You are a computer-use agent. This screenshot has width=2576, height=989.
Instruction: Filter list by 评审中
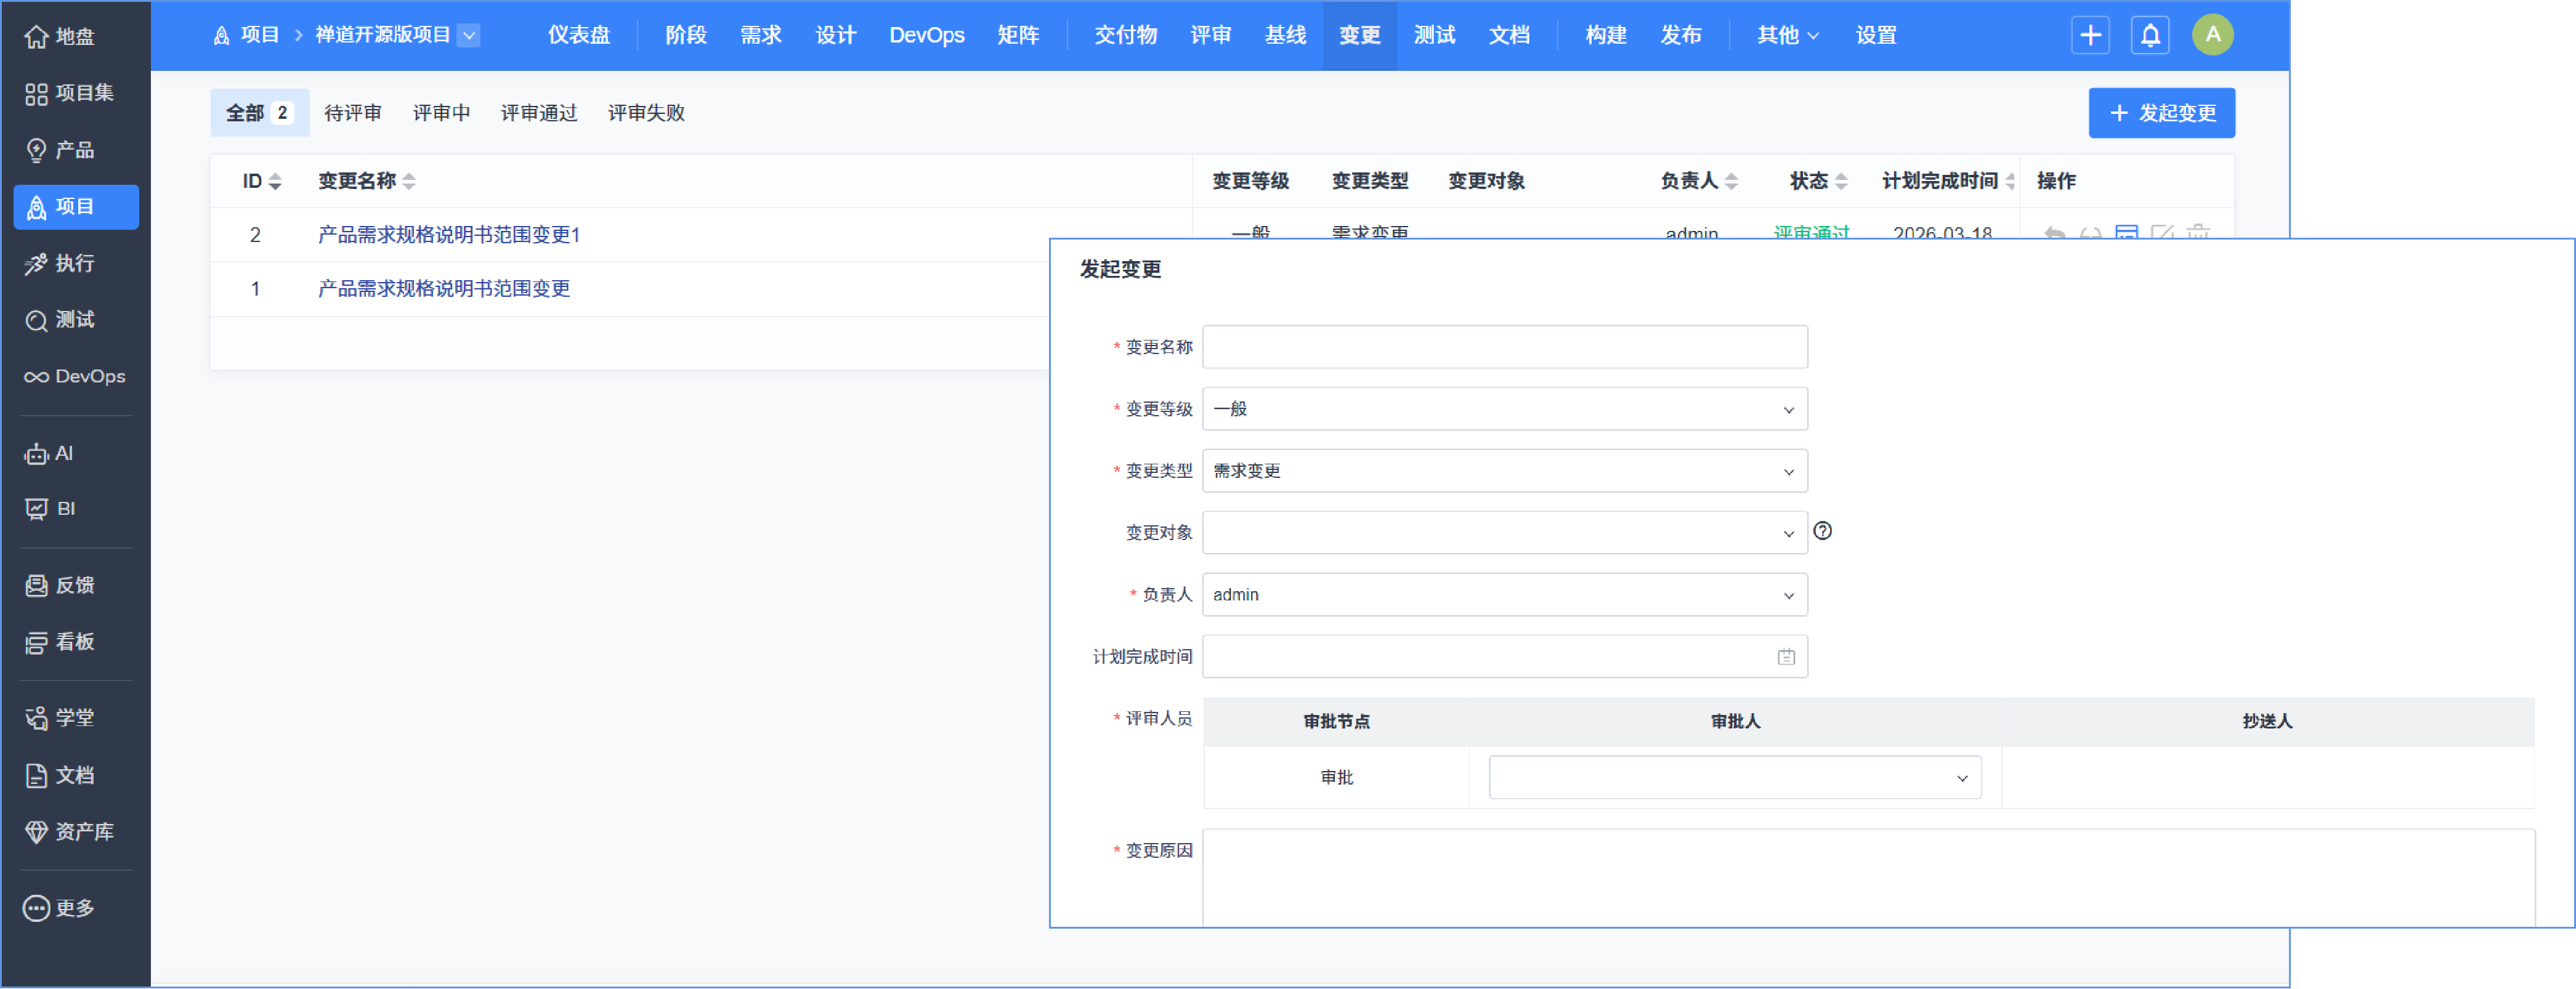[441, 113]
